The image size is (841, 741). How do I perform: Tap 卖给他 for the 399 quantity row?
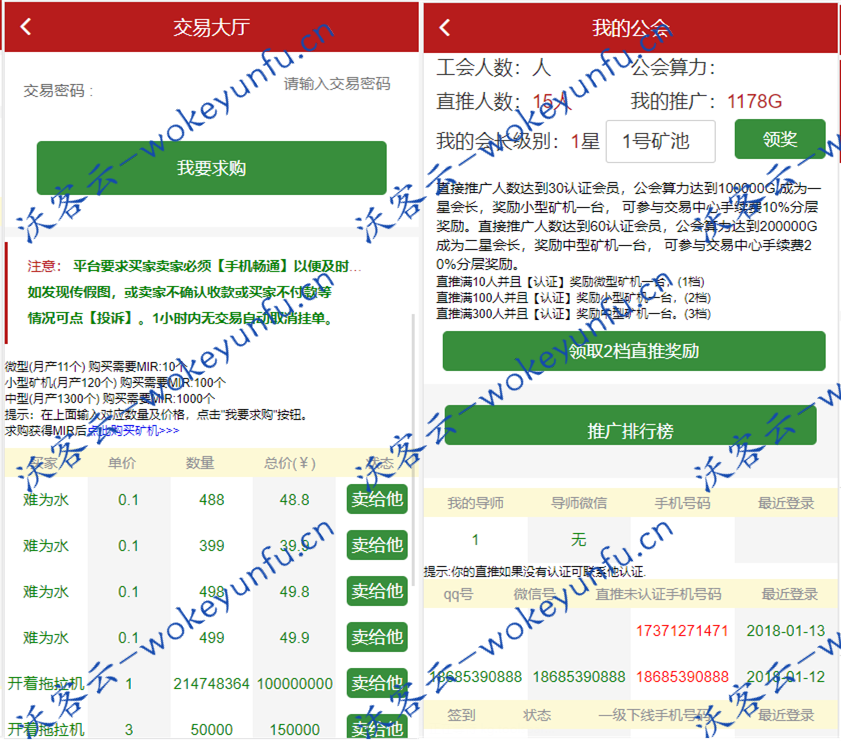377,545
